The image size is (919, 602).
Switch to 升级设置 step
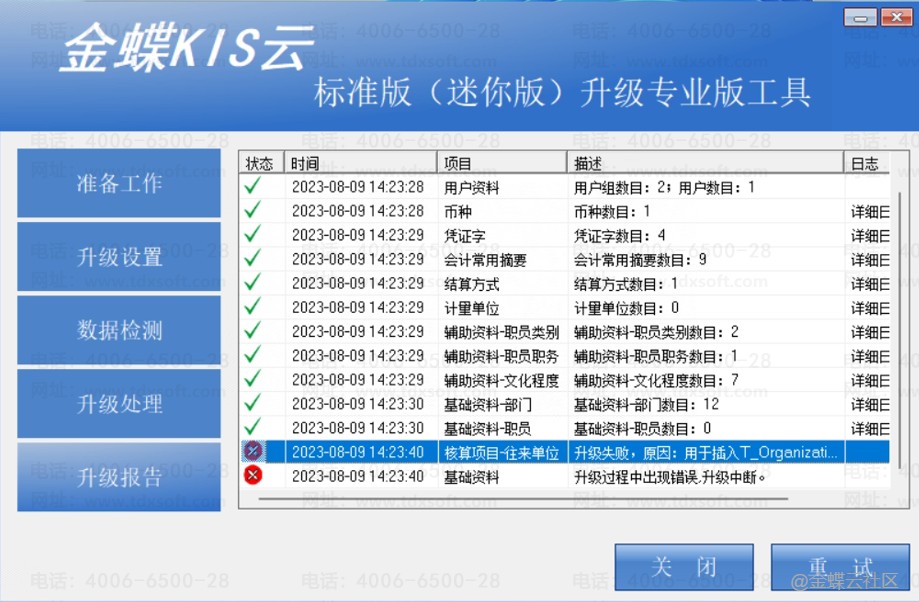119,257
